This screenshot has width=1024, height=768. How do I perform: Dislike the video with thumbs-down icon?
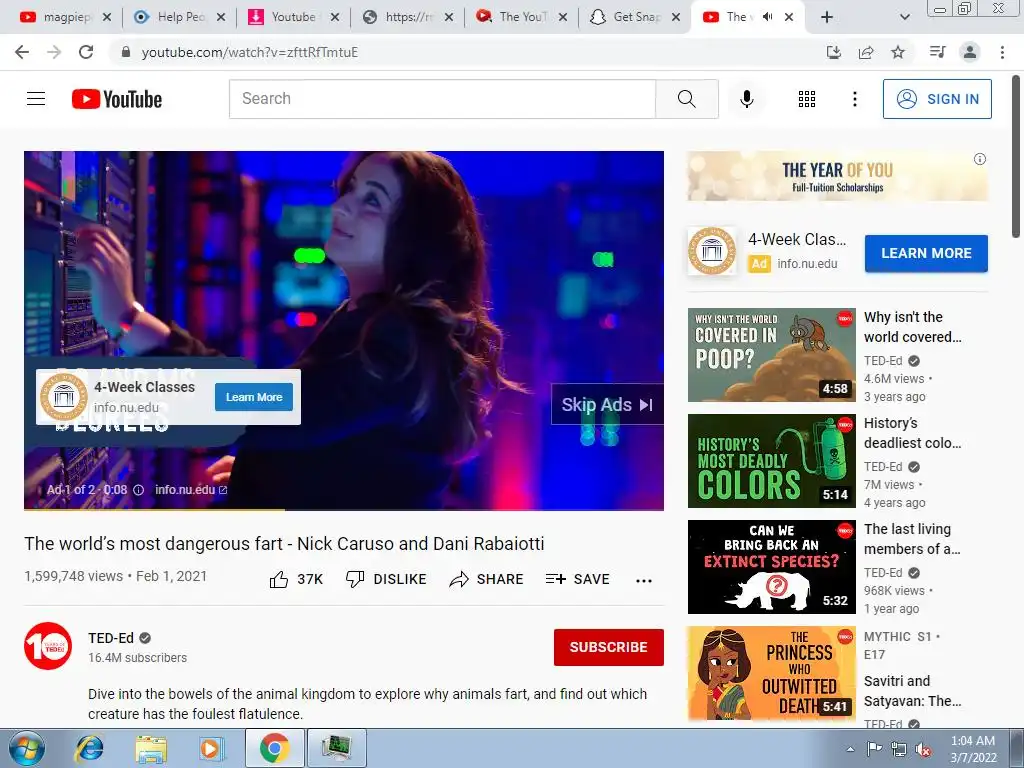click(x=355, y=579)
